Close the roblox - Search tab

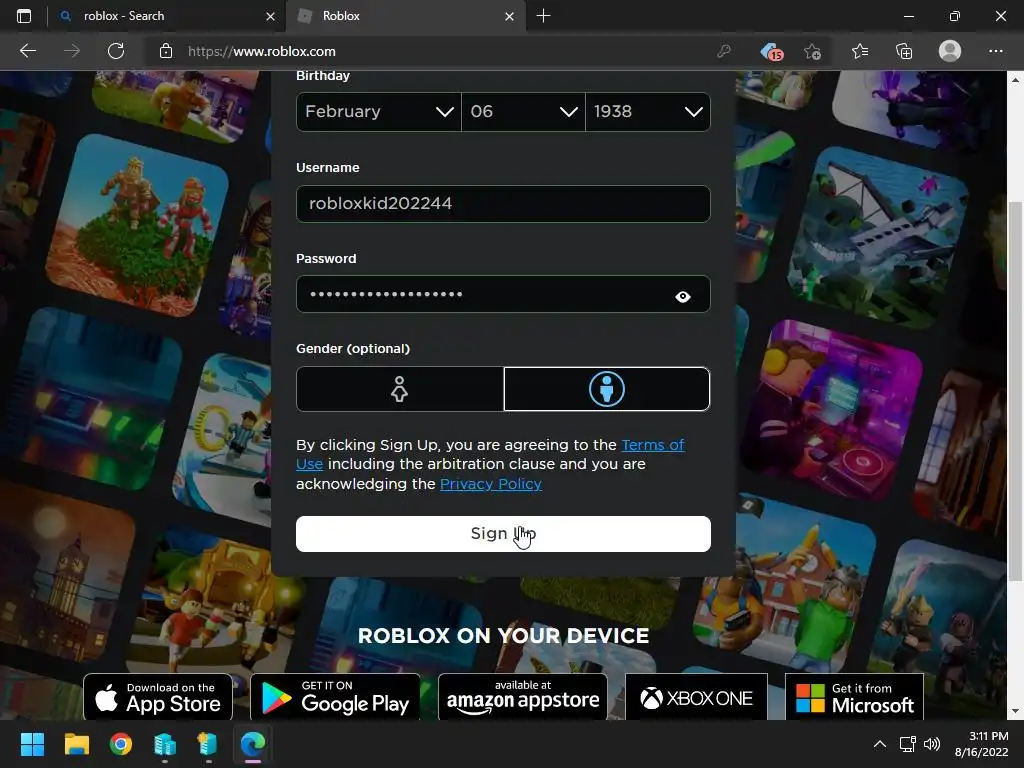(270, 16)
